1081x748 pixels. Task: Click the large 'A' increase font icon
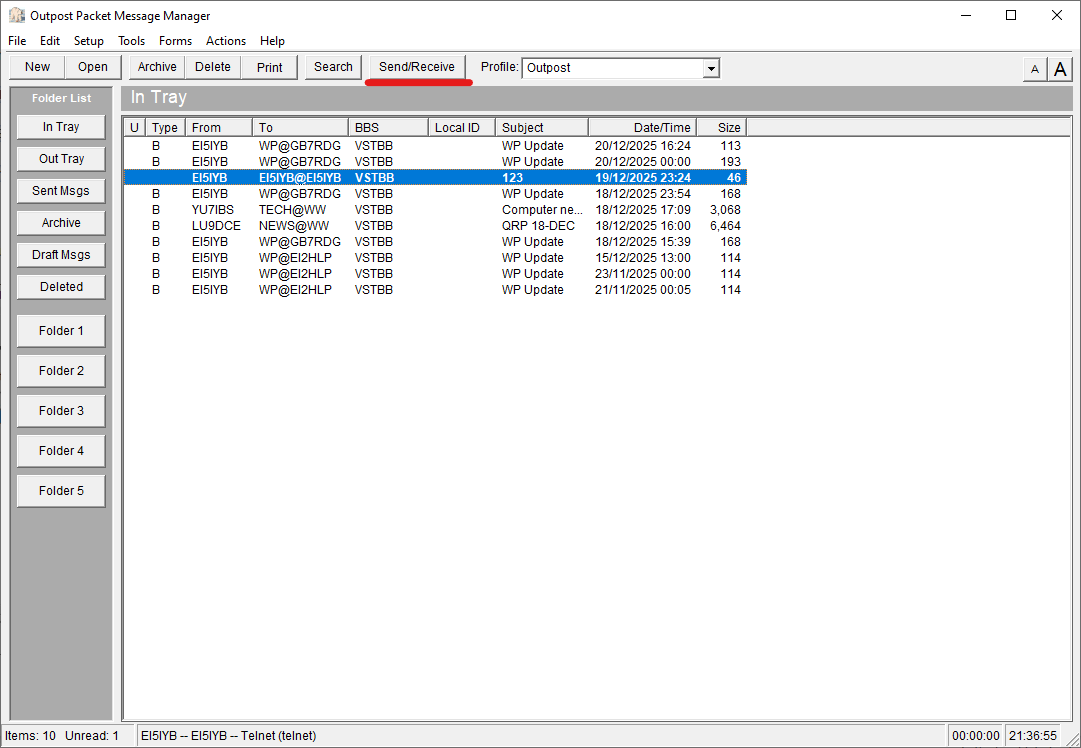1060,69
